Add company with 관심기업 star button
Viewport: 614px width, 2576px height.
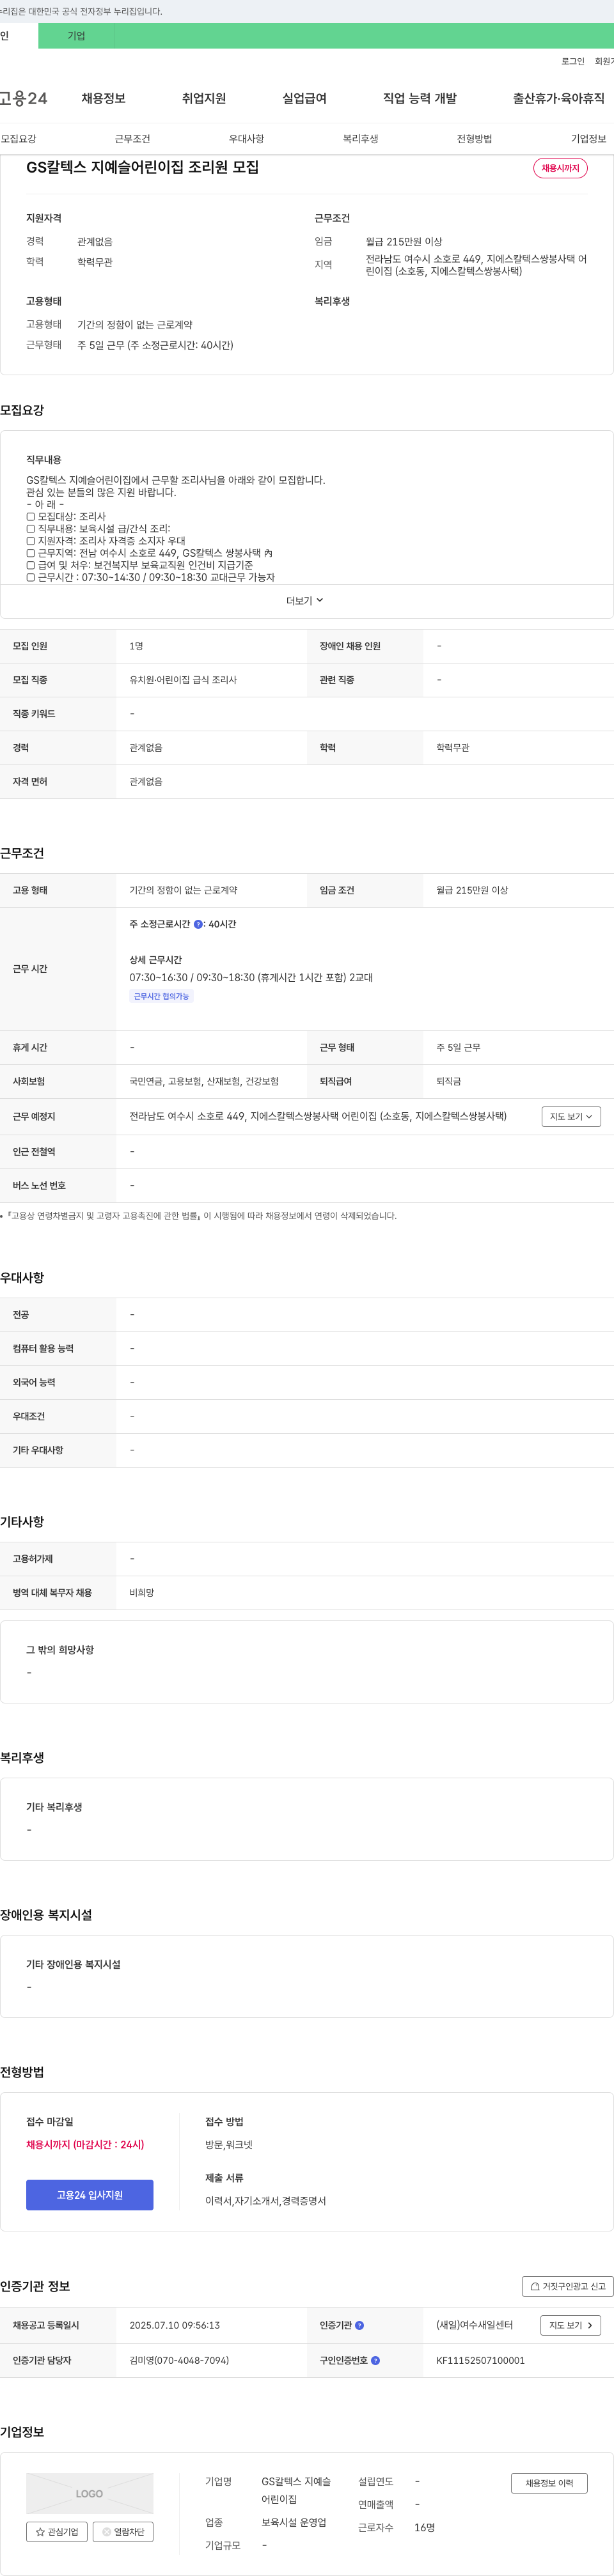(x=56, y=2532)
